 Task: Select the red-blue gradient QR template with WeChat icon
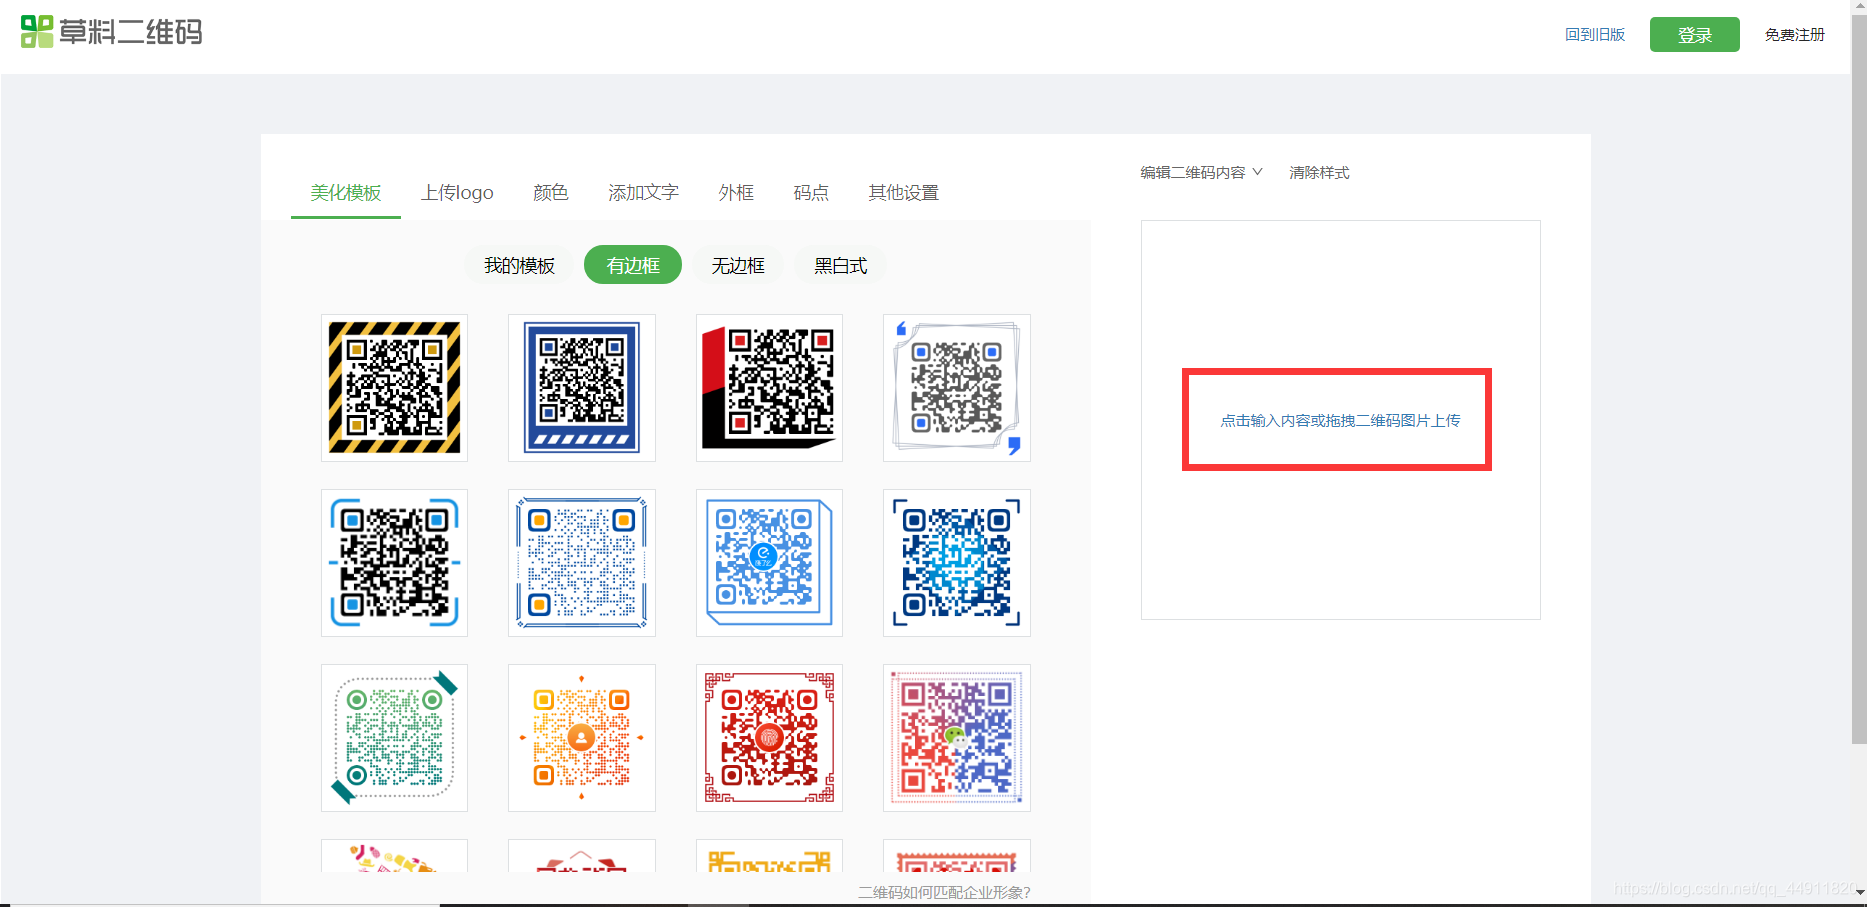click(x=957, y=738)
